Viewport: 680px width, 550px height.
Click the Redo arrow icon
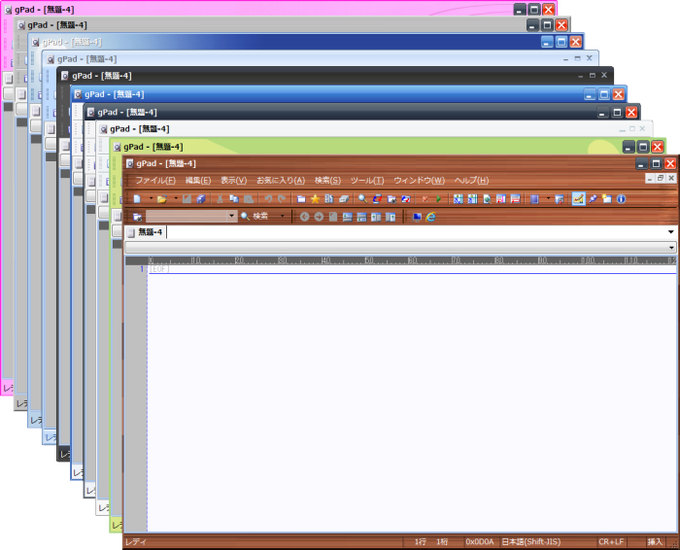tap(282, 199)
